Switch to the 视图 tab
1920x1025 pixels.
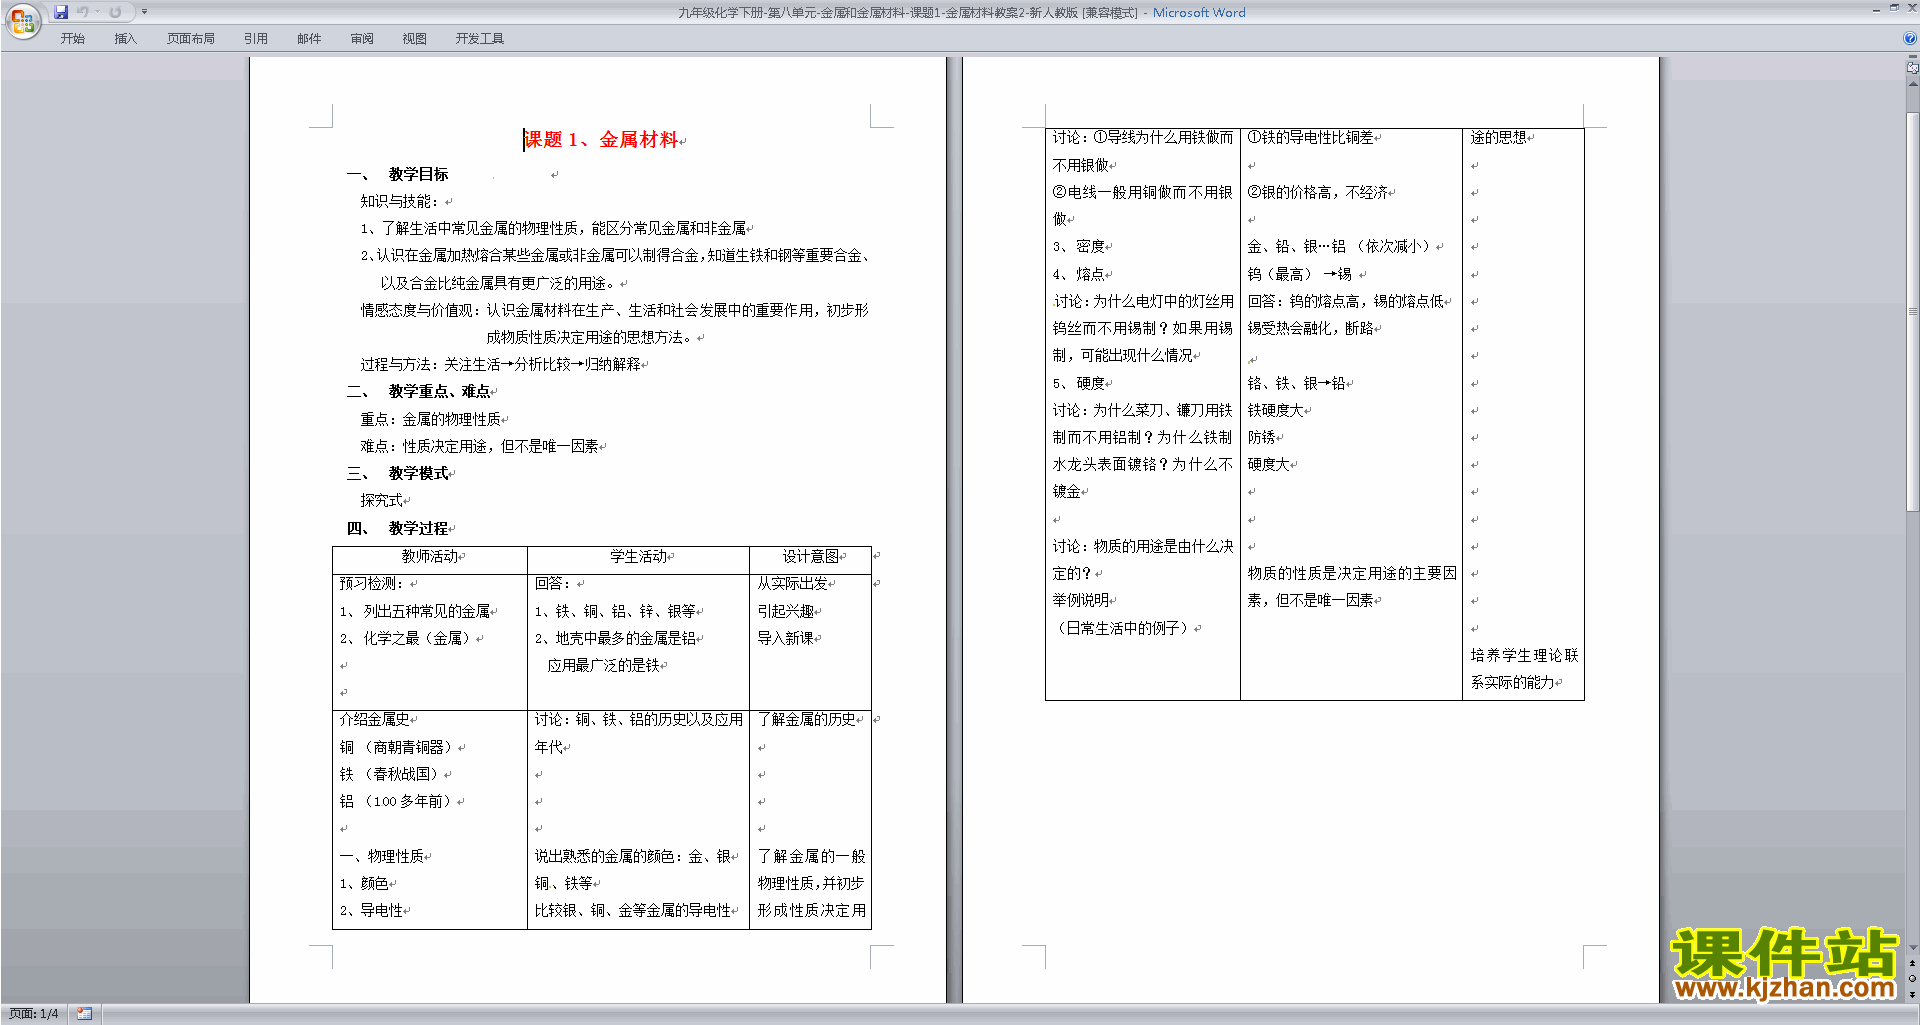click(x=415, y=39)
